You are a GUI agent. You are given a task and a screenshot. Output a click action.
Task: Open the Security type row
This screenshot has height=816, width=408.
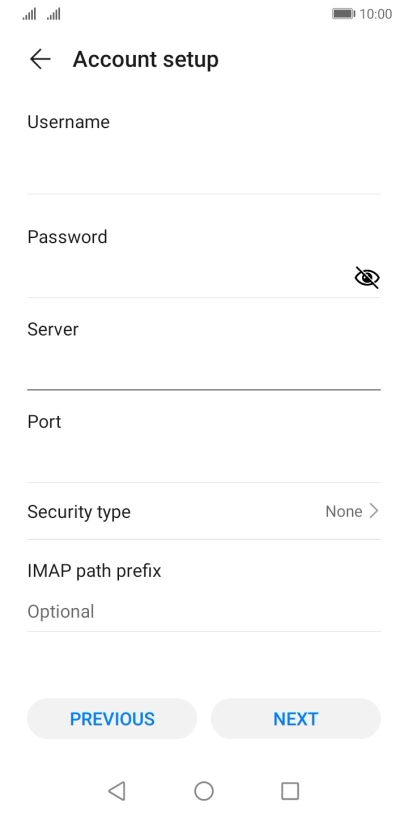point(204,512)
